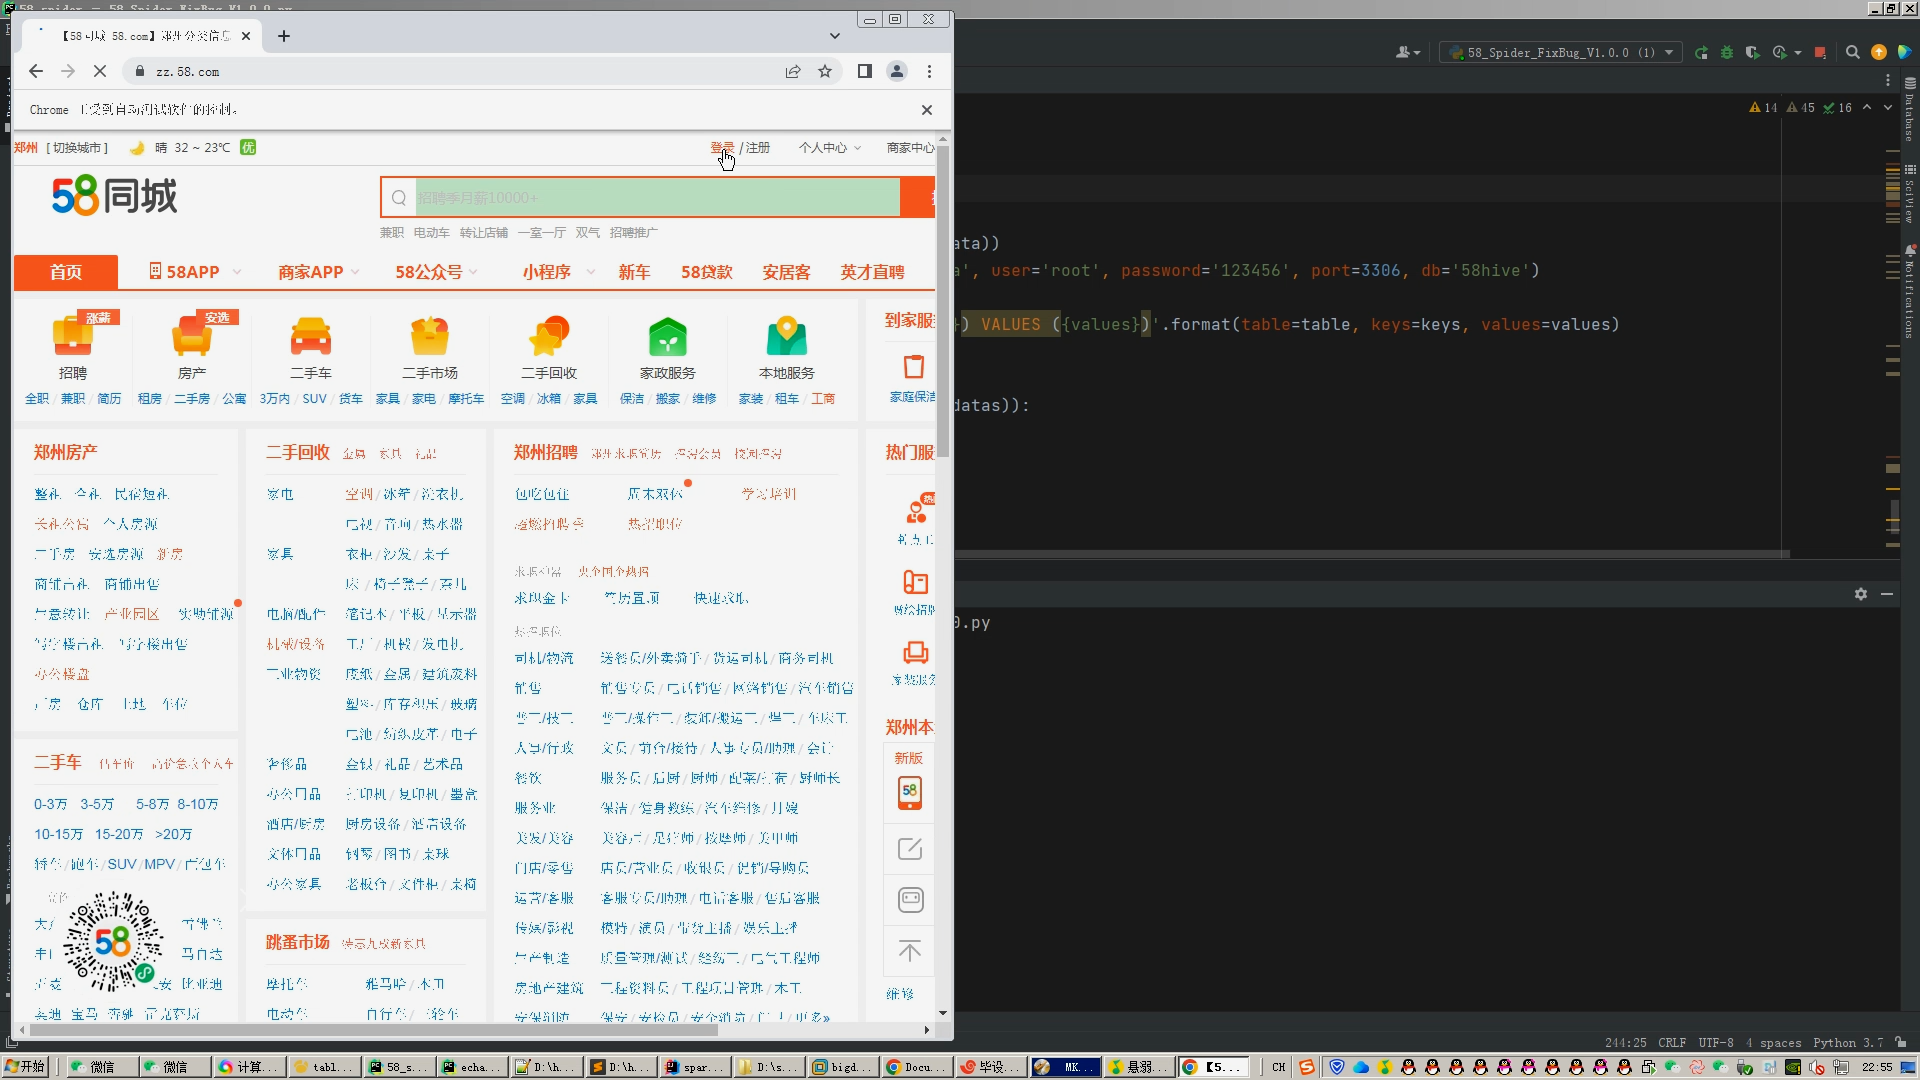Screen dimensions: 1920x1080
Task: Click the orange IDE update arrow icon
Action: 1878,53
